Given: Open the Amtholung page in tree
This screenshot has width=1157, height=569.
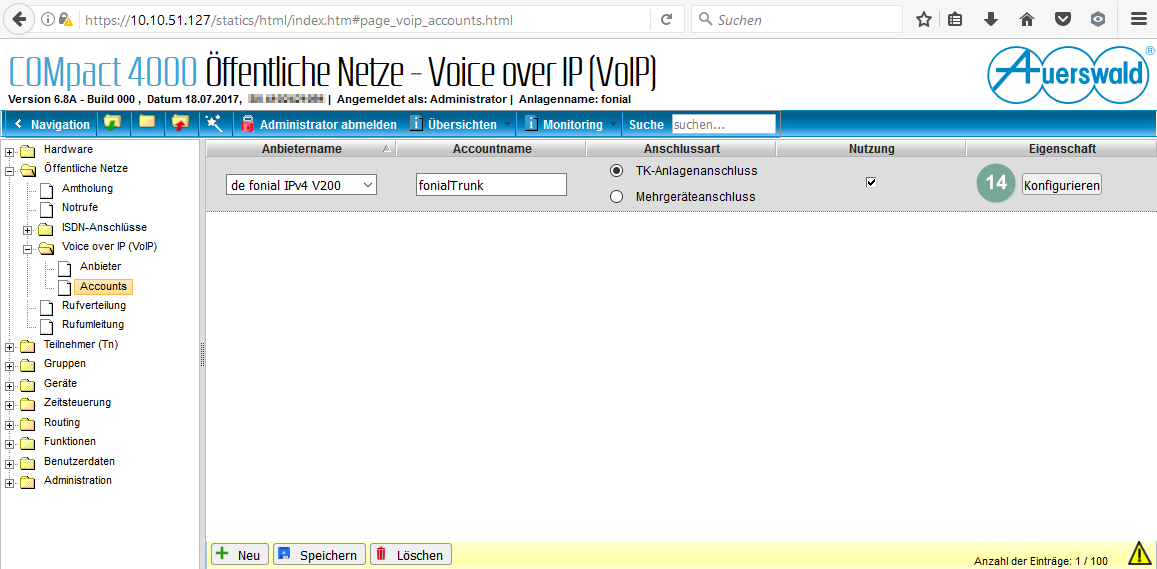Looking at the screenshot, I should tap(87, 188).
